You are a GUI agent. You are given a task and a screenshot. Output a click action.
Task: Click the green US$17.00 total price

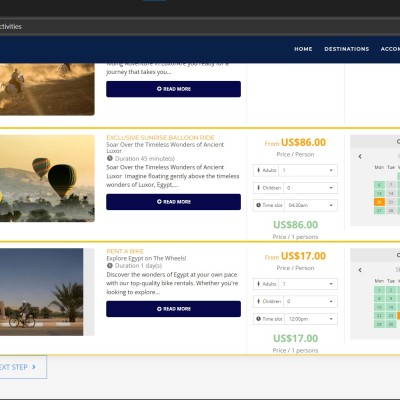(296, 338)
